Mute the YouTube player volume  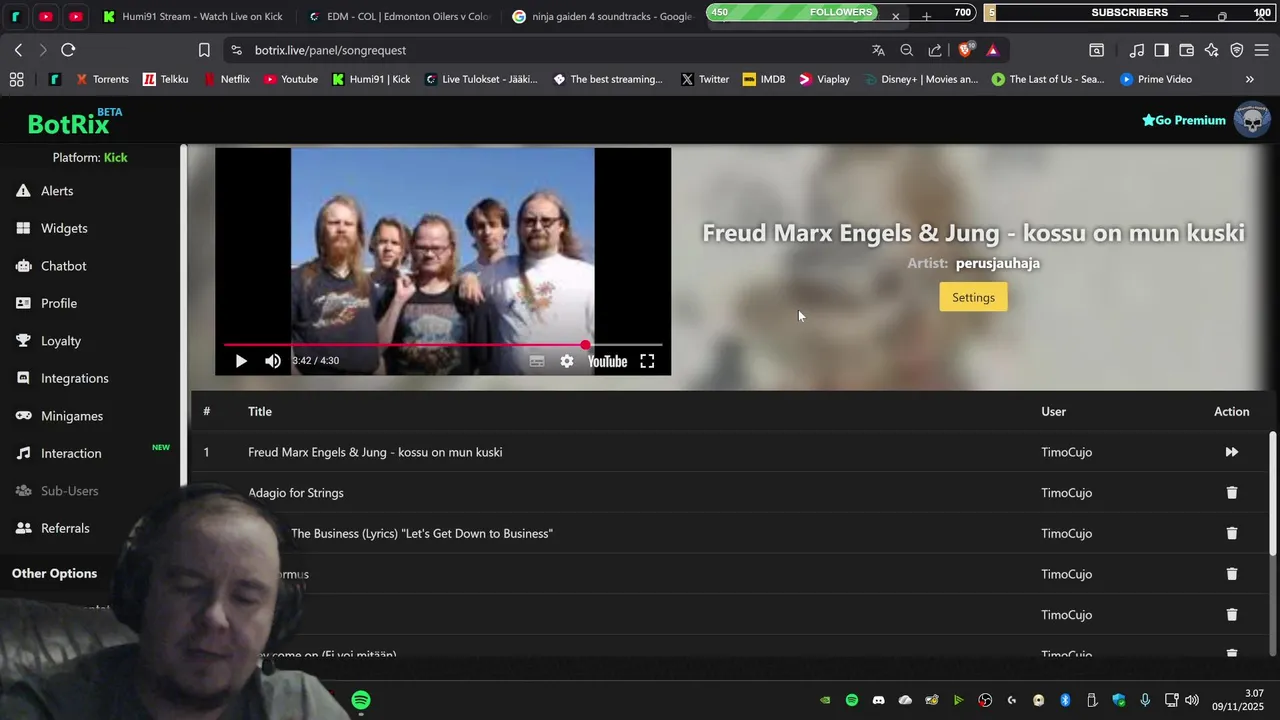[x=273, y=361]
